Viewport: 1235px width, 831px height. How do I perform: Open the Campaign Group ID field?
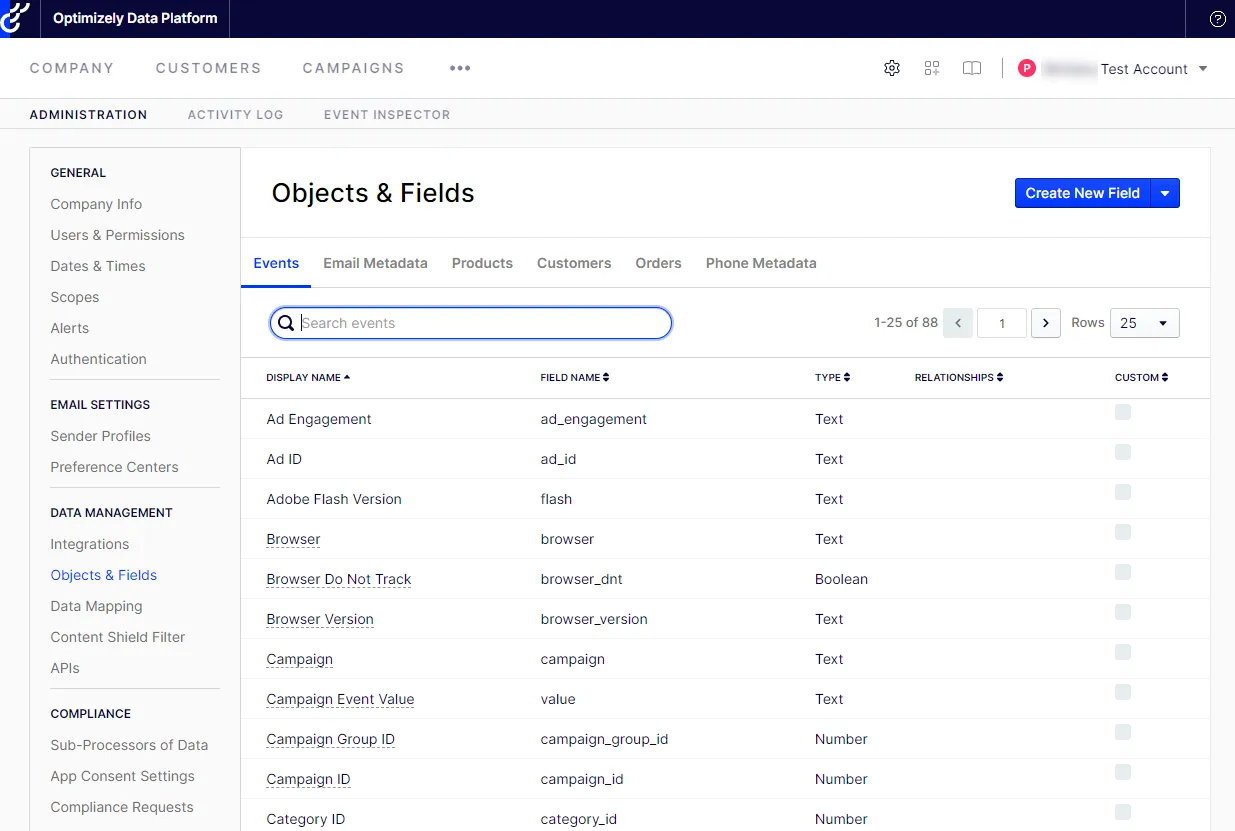coord(330,739)
